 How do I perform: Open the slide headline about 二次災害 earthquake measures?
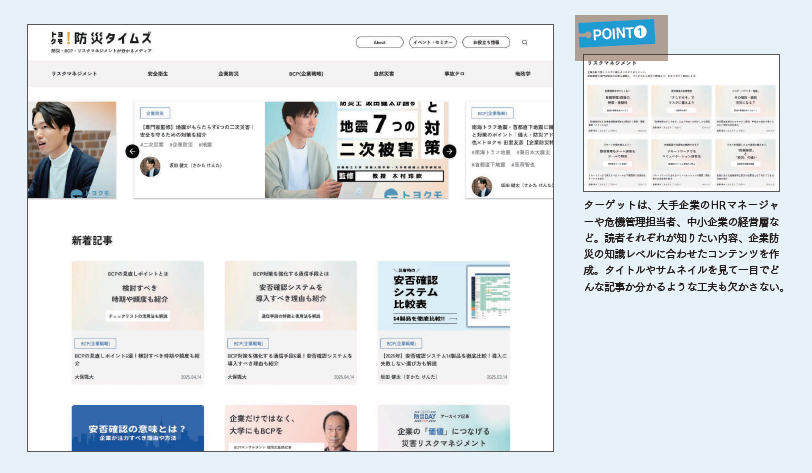[x=197, y=131]
